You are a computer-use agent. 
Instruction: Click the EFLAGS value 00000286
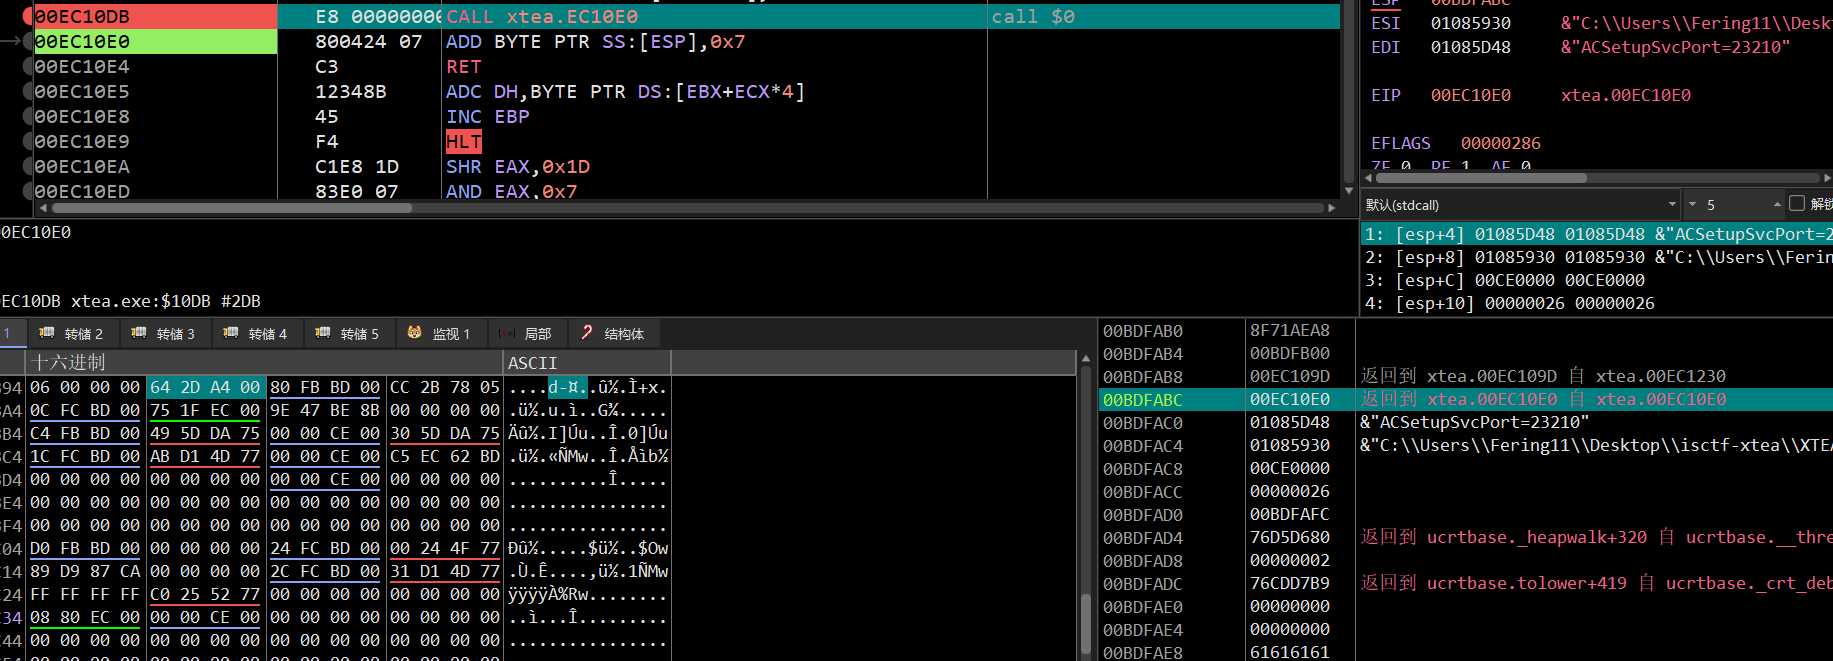click(x=1500, y=143)
